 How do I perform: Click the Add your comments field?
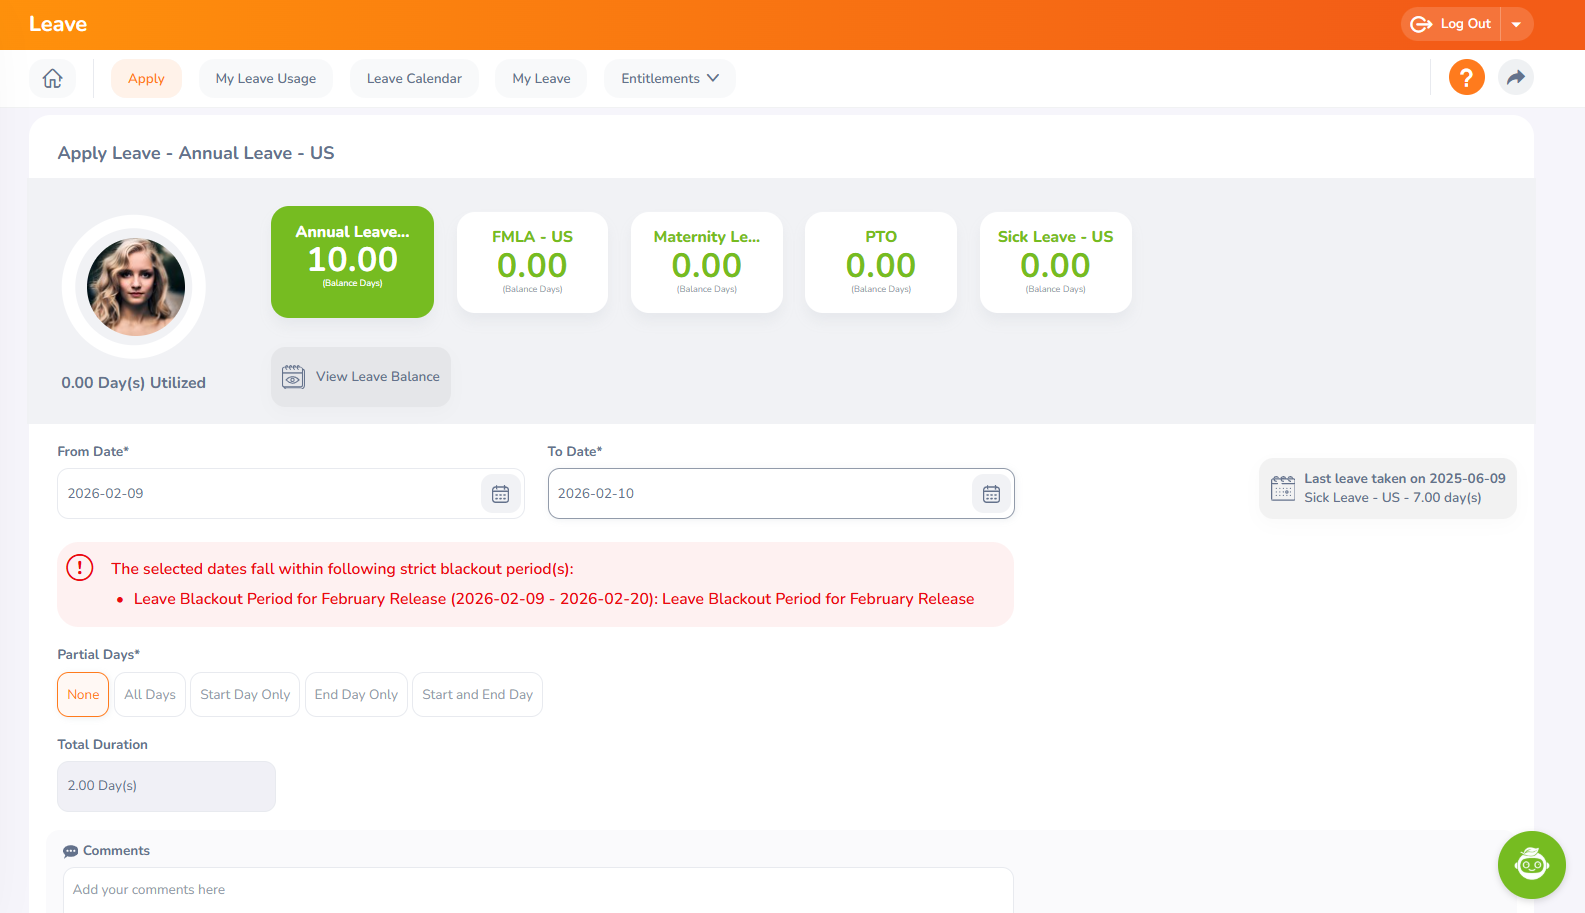[538, 890]
